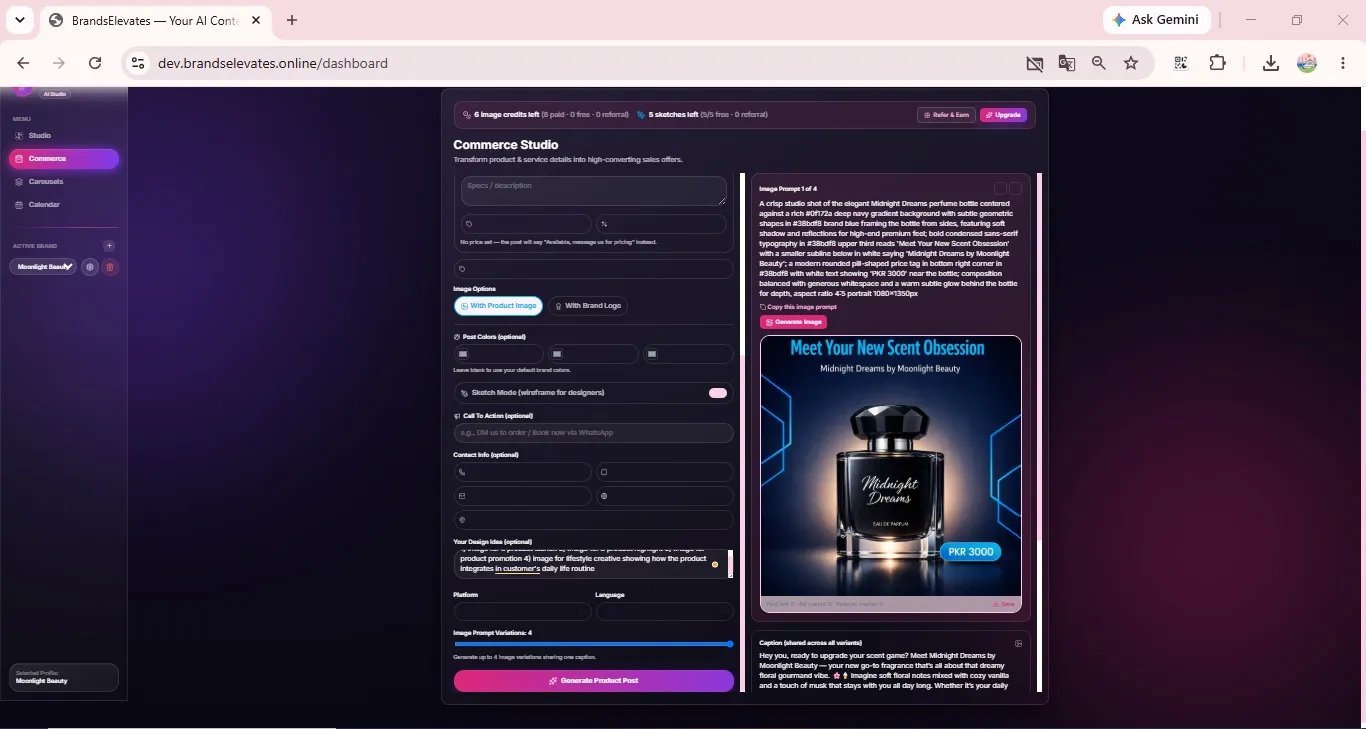Click the Upgrade button
1366x729 pixels.
click(x=1003, y=115)
